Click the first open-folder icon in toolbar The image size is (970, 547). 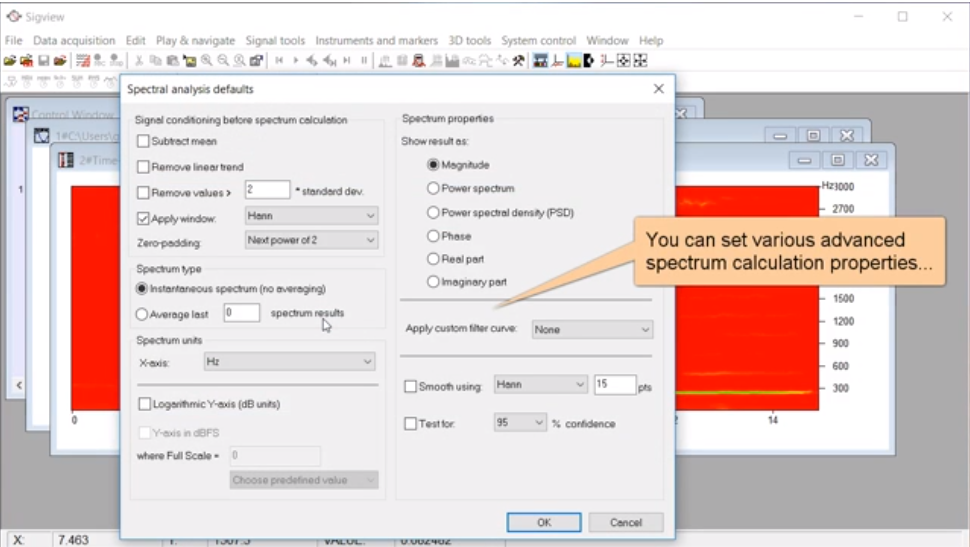(x=10, y=61)
